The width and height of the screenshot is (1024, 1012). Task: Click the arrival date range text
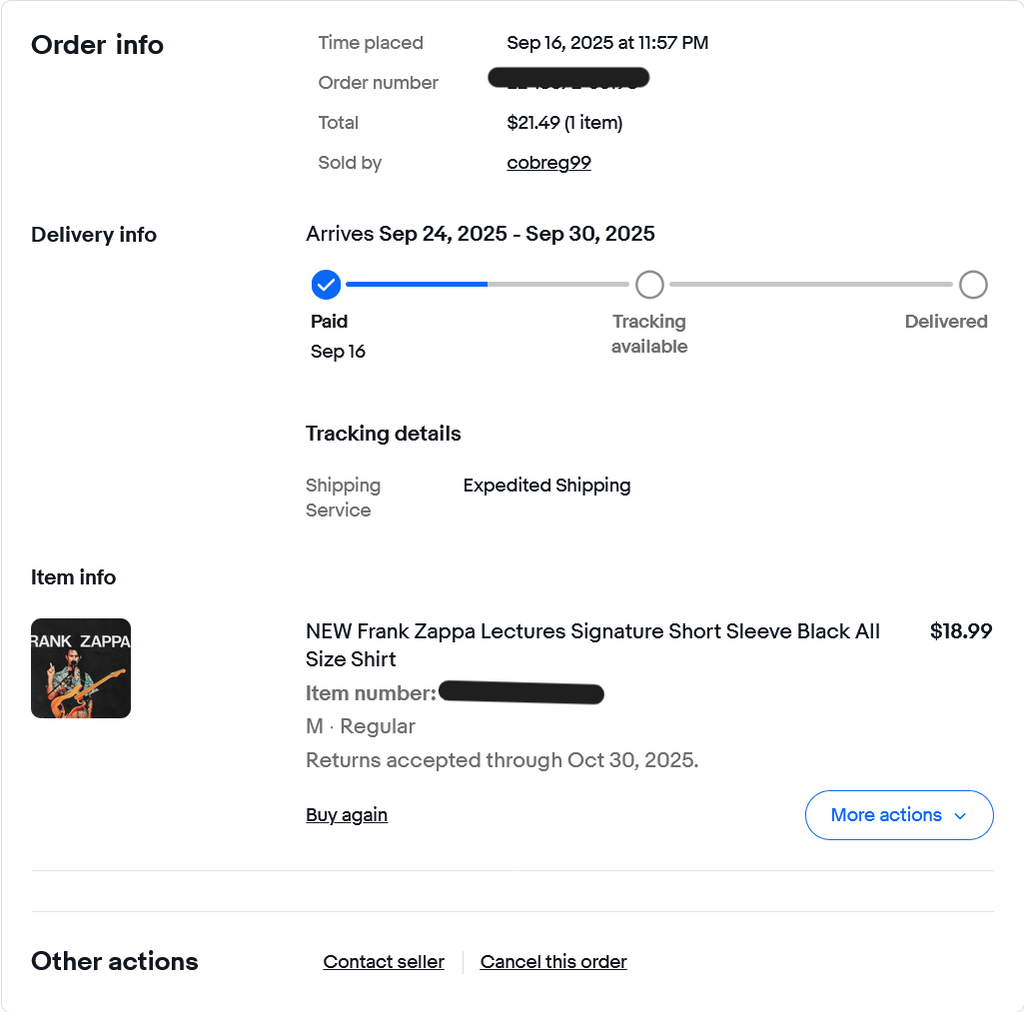tap(480, 234)
